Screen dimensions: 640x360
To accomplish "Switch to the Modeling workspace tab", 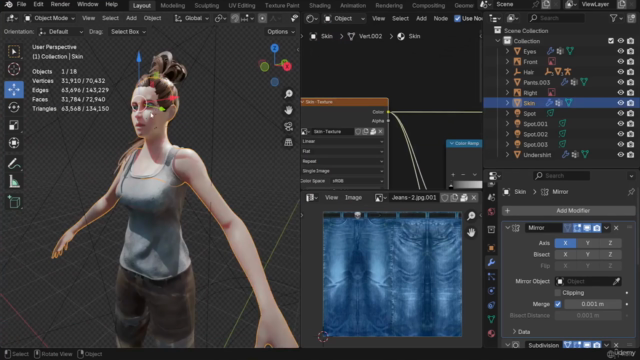I will pos(172,5).
